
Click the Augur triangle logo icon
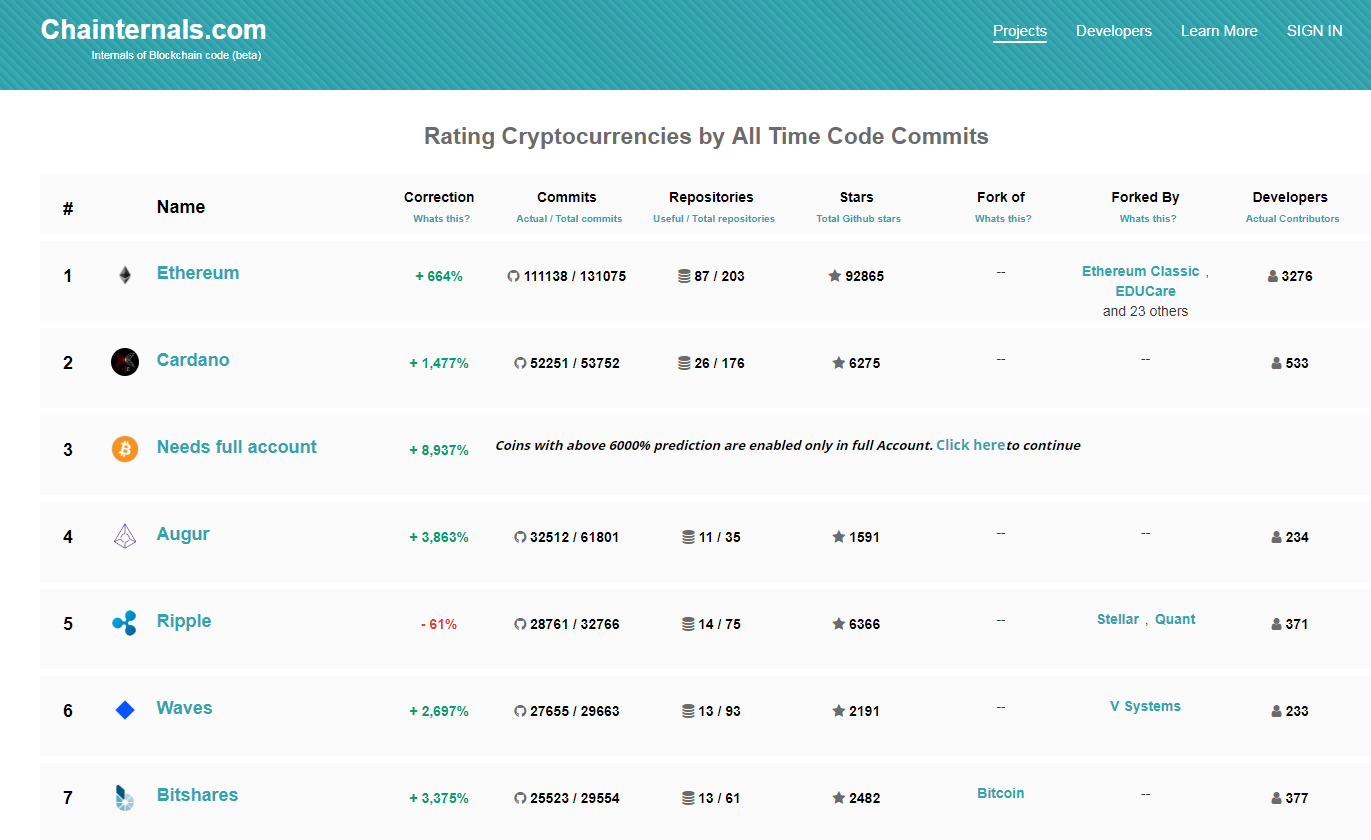pos(125,536)
